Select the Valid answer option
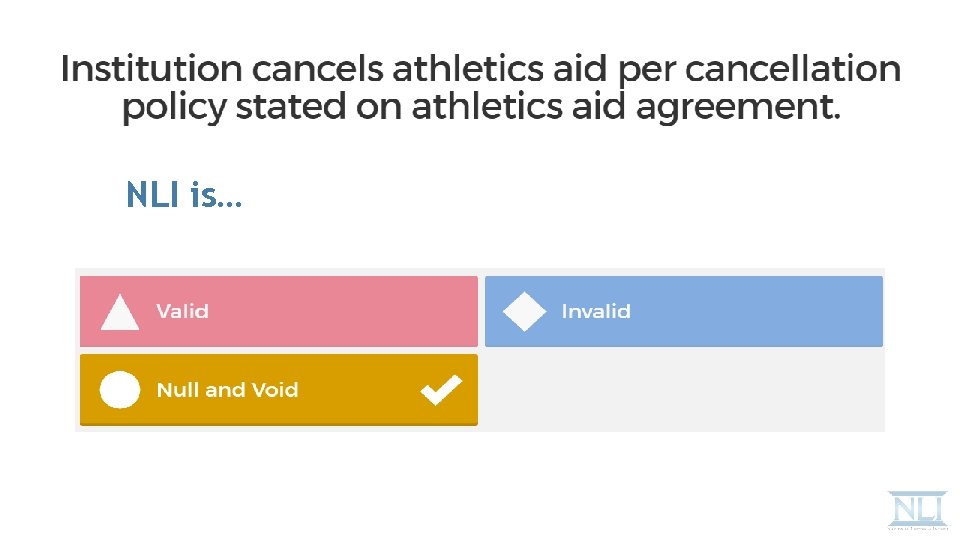 pyautogui.click(x=278, y=311)
